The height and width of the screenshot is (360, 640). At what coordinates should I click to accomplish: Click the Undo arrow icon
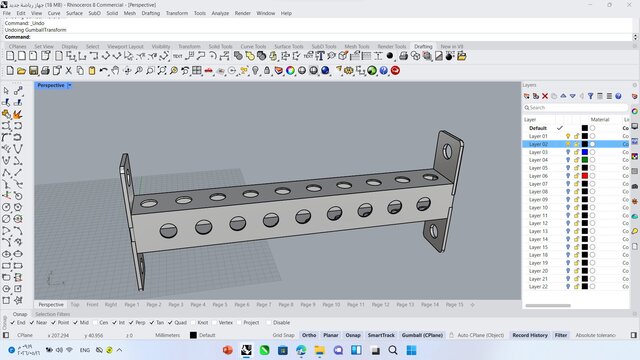pyautogui.click(x=103, y=71)
